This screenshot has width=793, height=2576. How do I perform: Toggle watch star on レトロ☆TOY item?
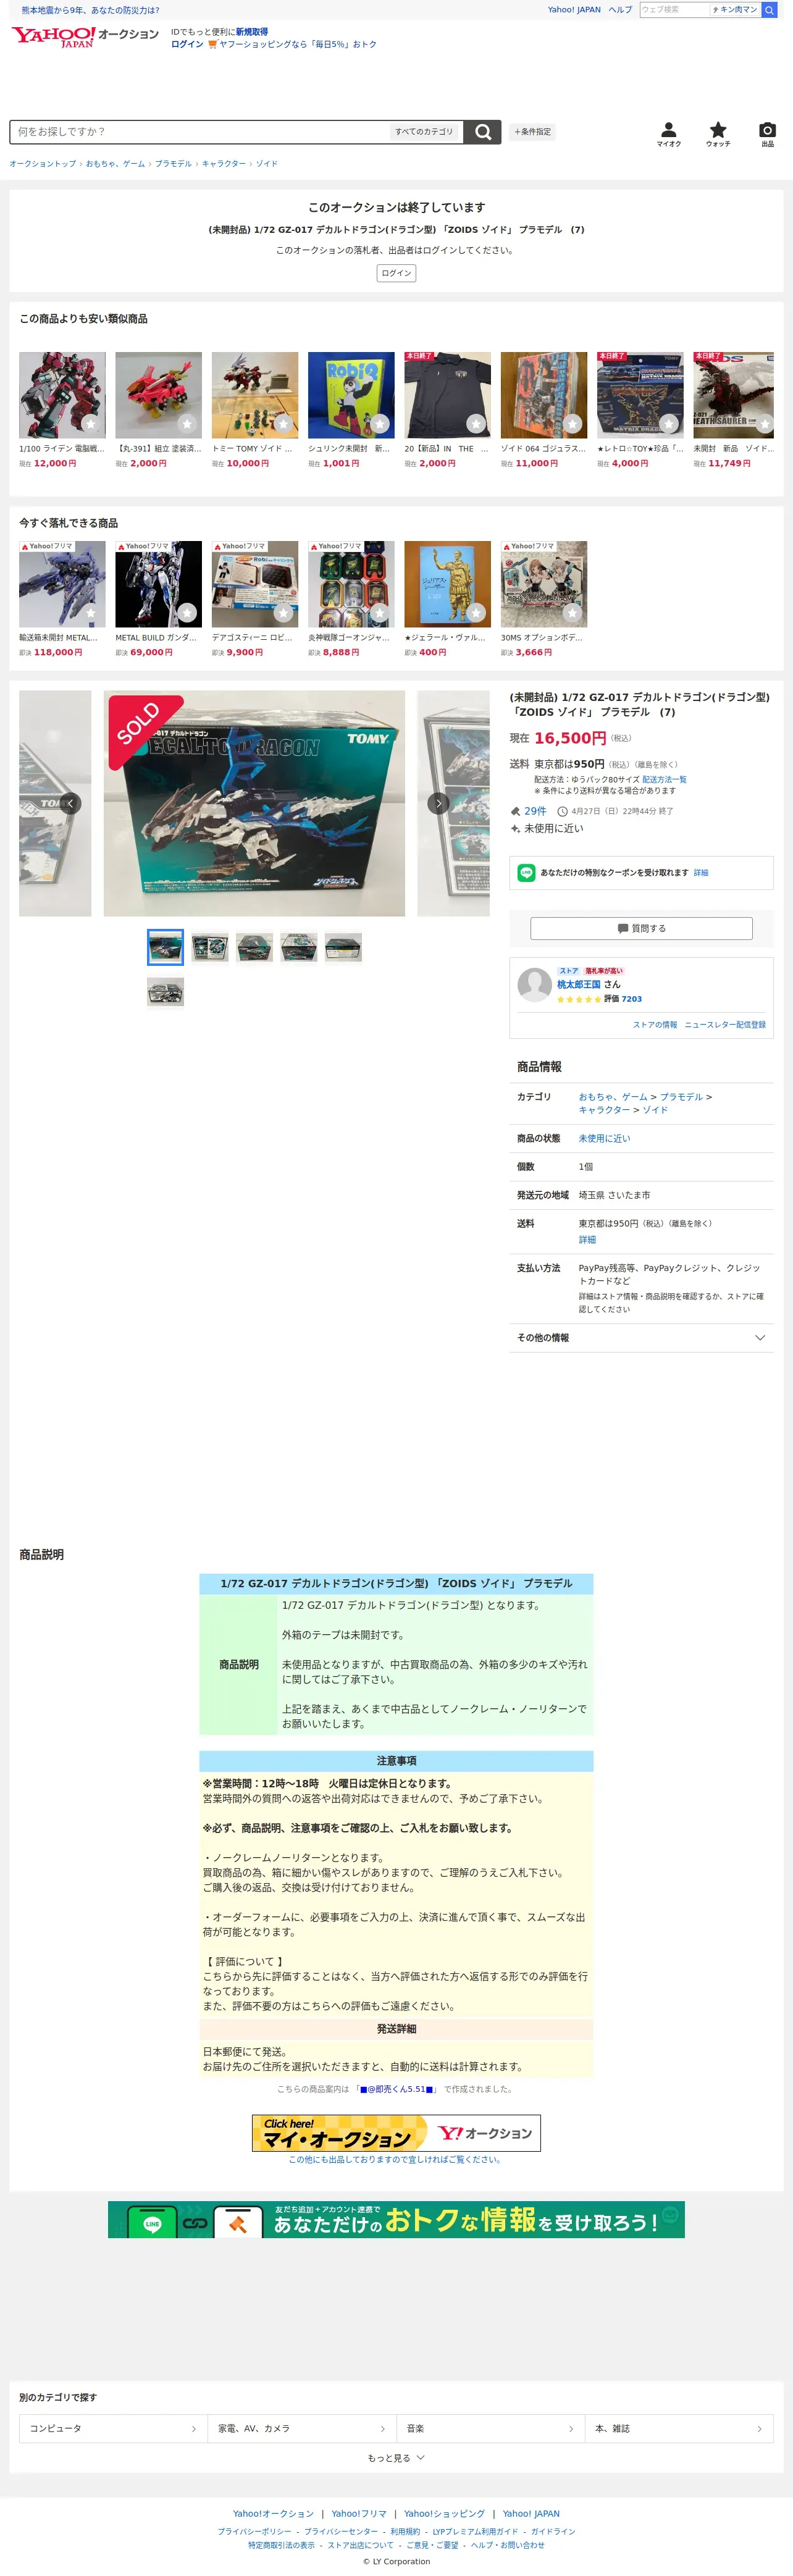[x=668, y=424]
